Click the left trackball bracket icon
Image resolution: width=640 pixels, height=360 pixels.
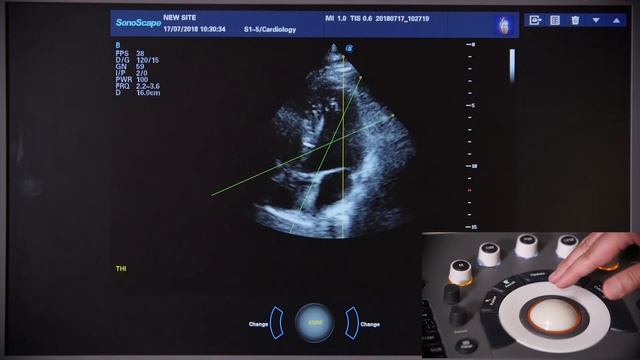[x=276, y=323]
